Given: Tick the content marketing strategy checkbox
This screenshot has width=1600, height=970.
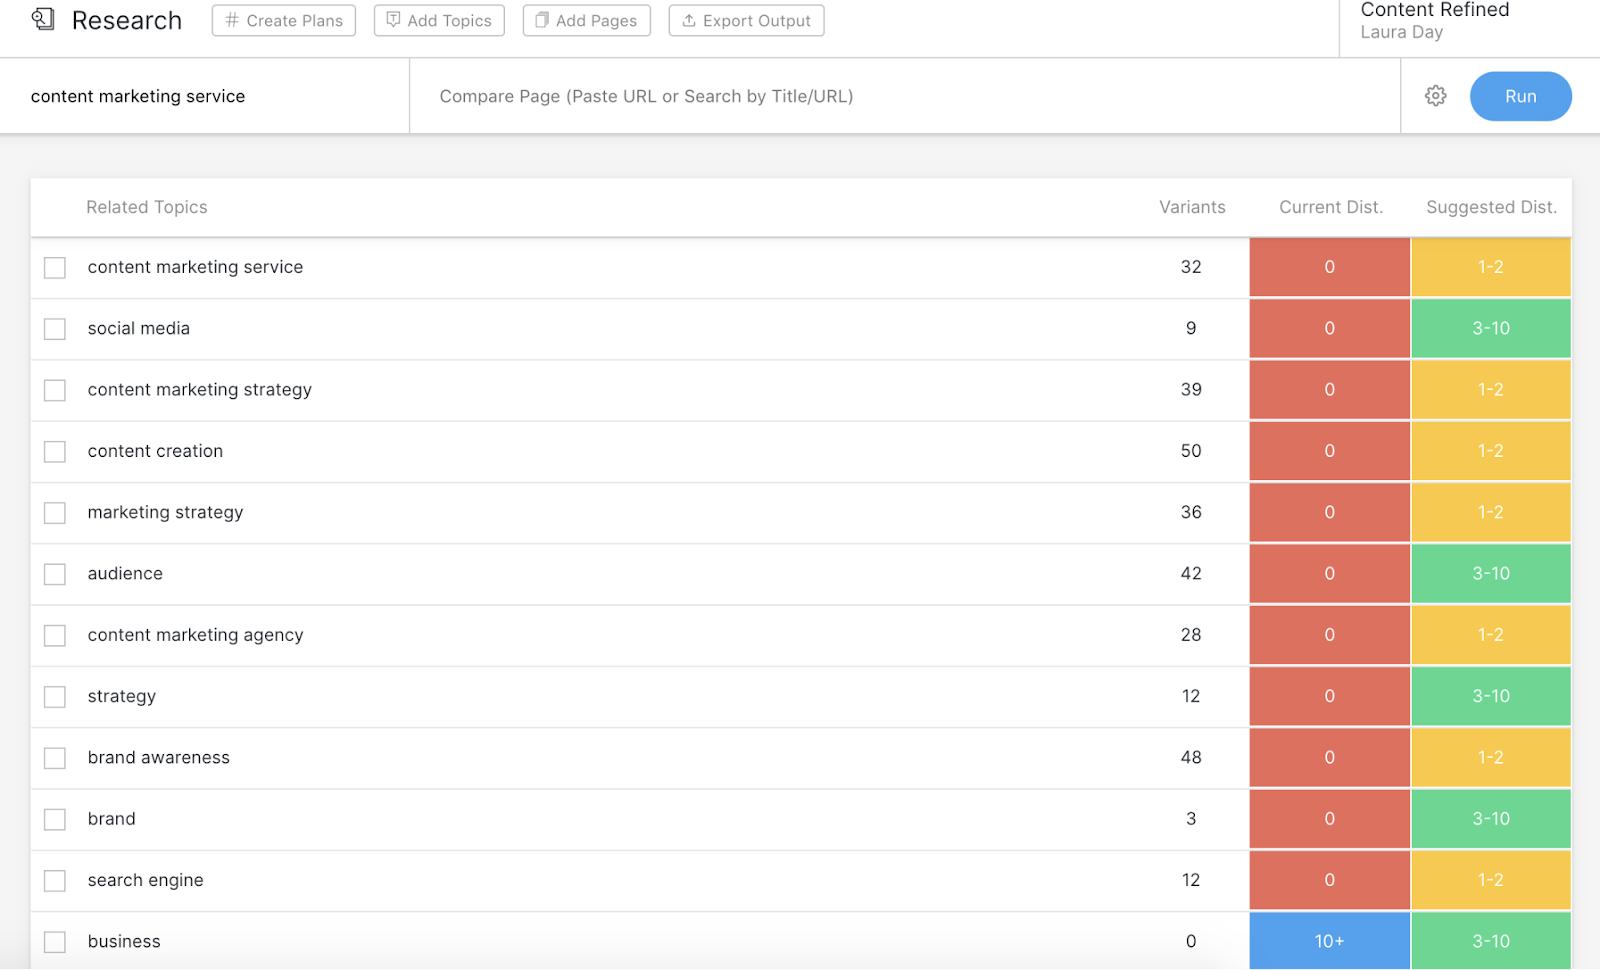Looking at the screenshot, I should tap(55, 390).
